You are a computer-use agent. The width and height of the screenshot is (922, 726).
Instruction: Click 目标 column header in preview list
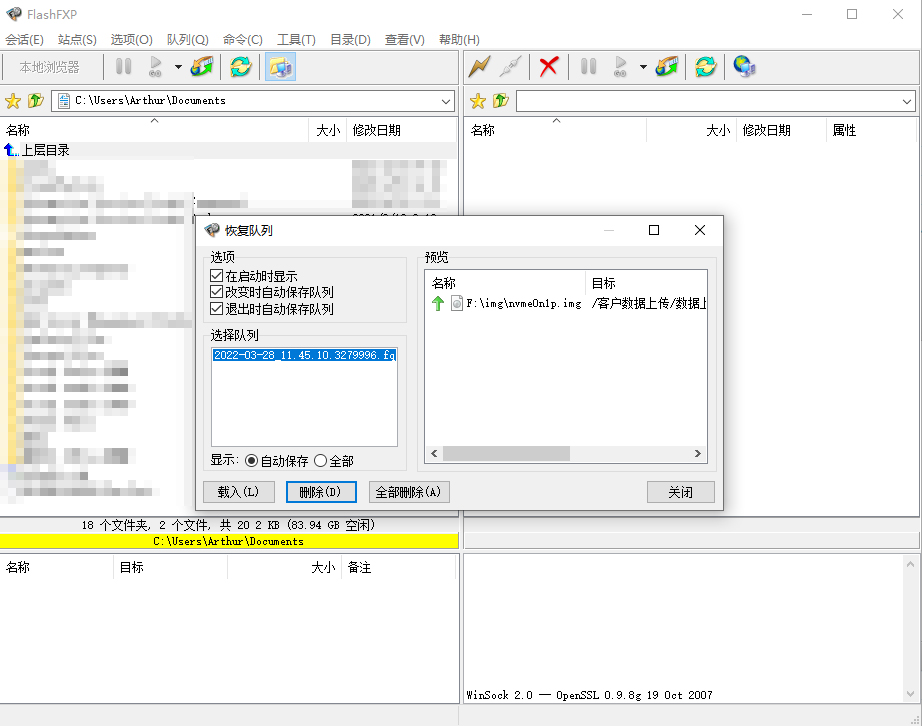(646, 283)
